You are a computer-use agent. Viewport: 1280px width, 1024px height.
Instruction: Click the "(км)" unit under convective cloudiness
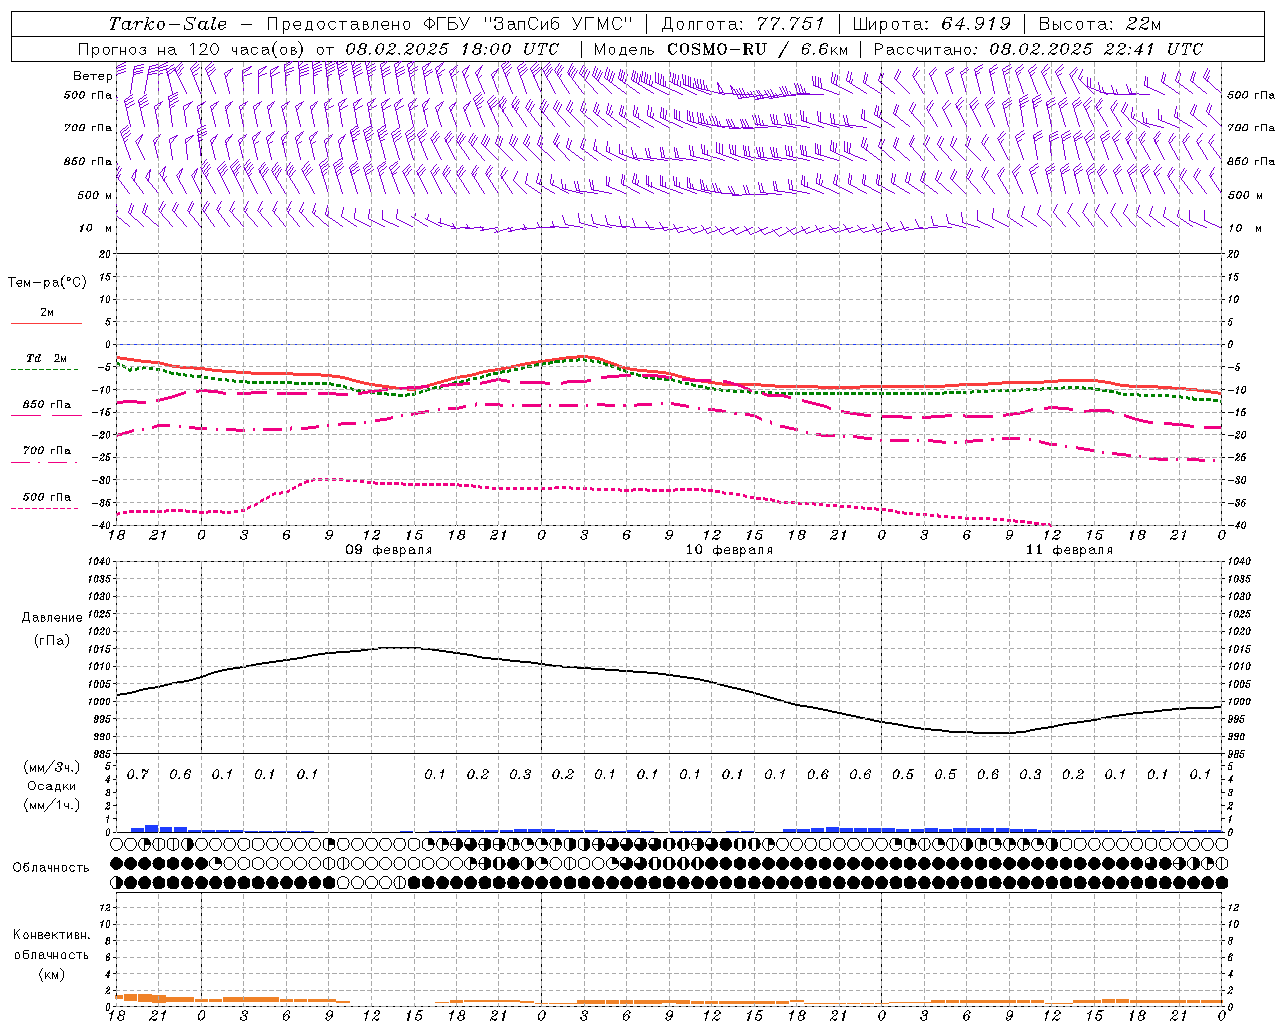pyautogui.click(x=52, y=974)
